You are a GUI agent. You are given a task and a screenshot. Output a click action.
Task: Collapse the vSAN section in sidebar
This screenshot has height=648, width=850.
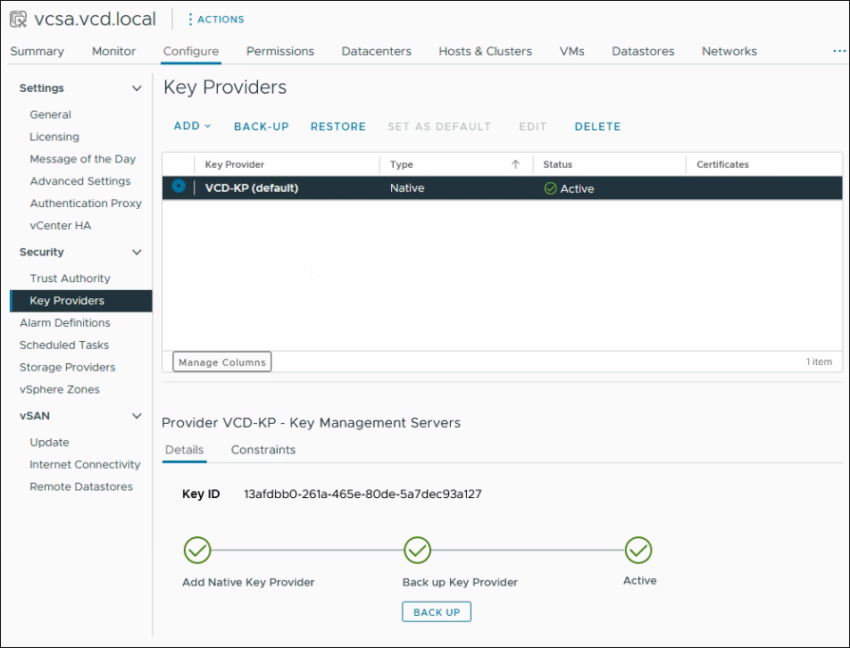[x=137, y=416]
